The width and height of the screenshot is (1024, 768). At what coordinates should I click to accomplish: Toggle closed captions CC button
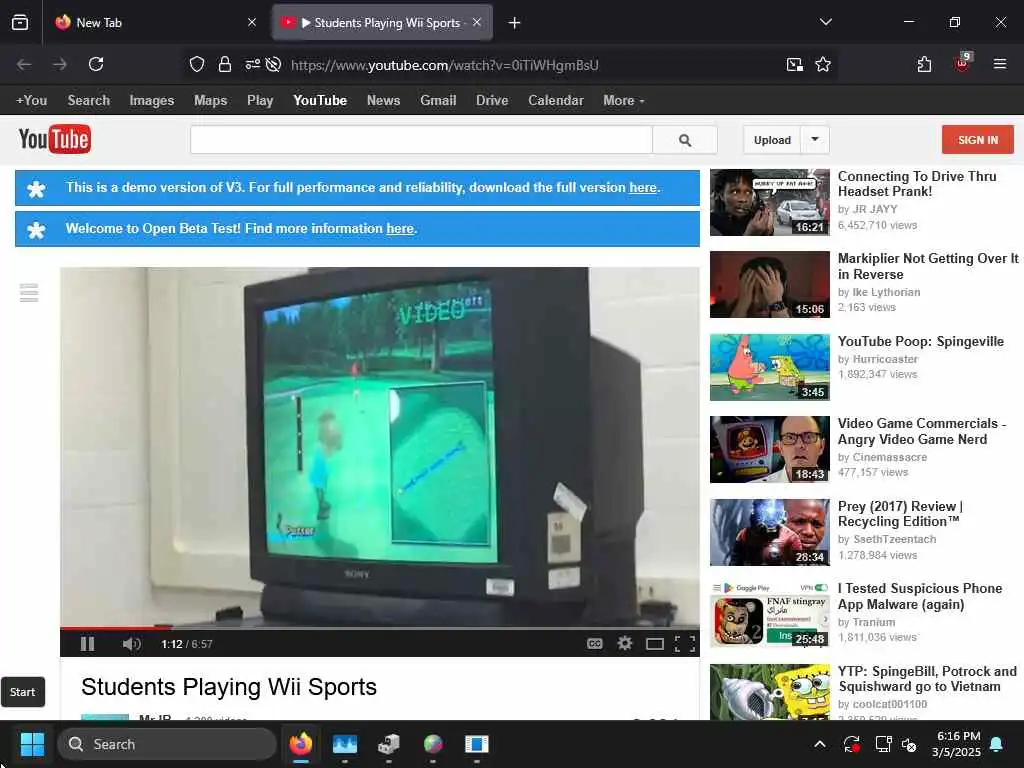point(594,644)
